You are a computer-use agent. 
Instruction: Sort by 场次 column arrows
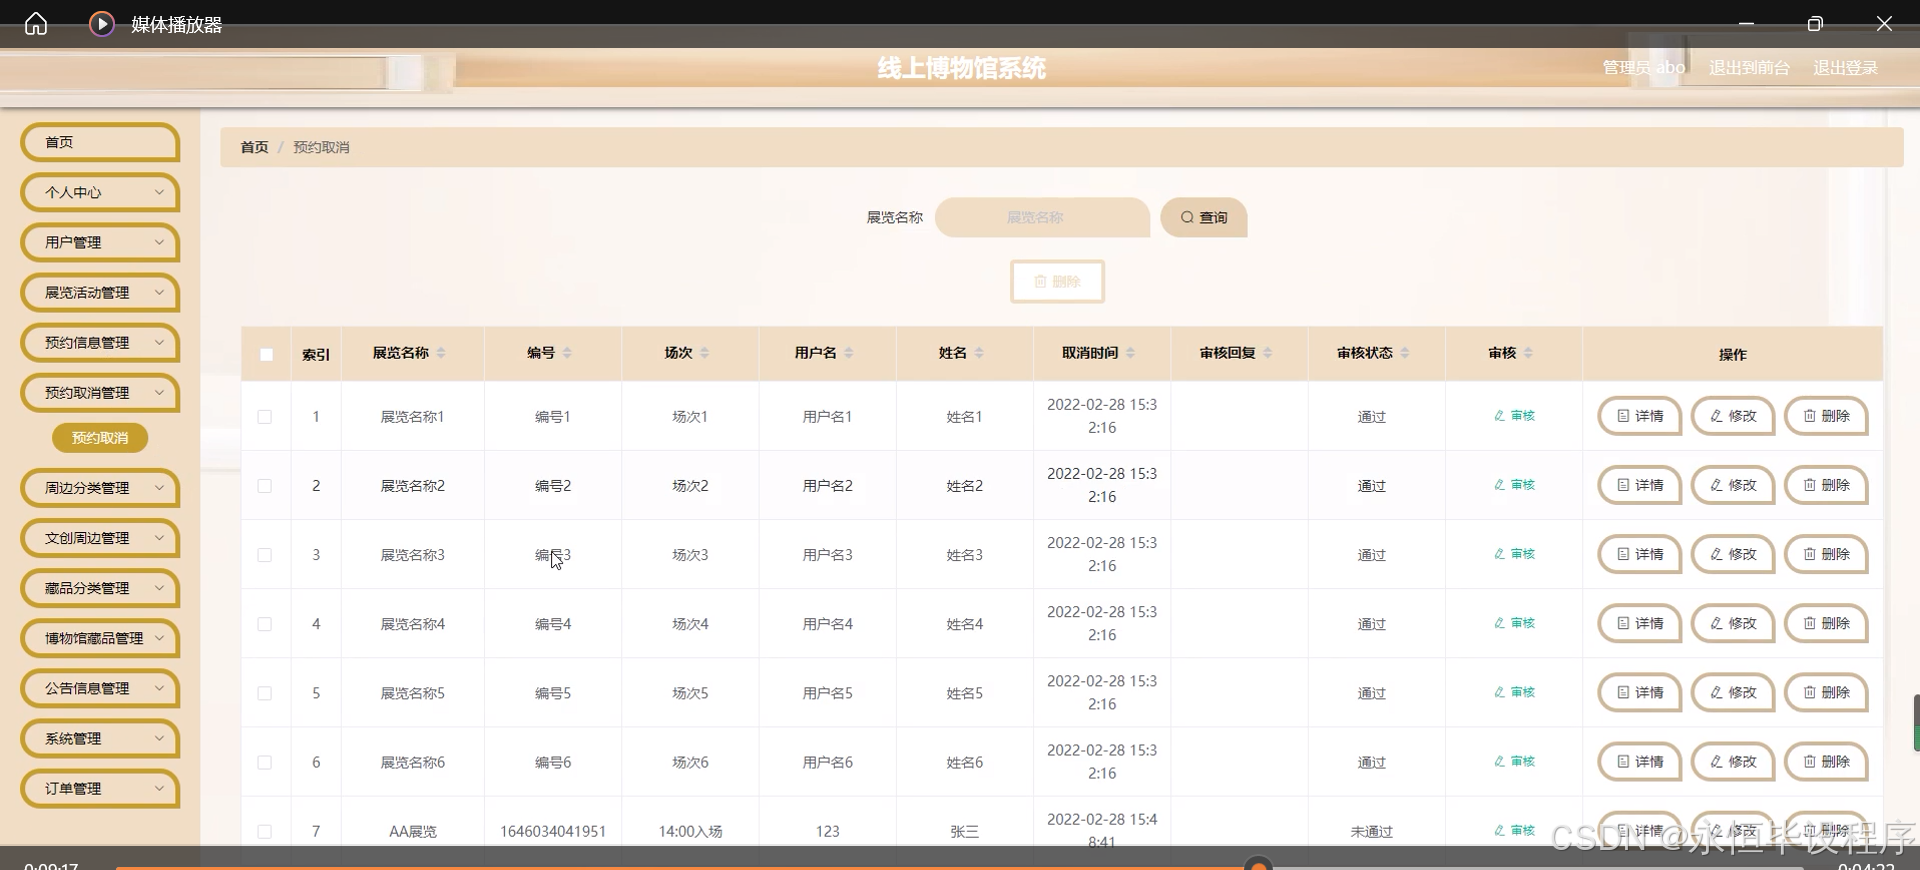pos(704,353)
